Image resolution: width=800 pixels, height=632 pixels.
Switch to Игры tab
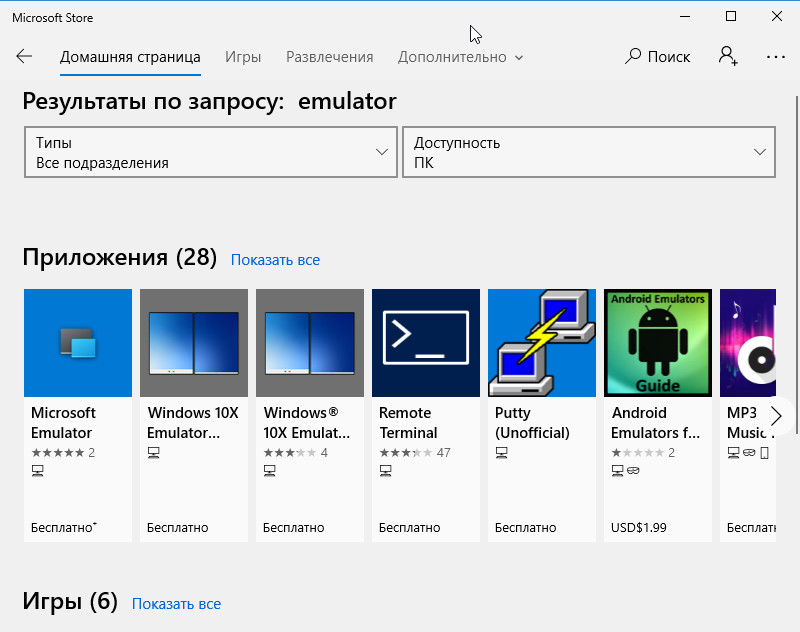[x=243, y=57]
